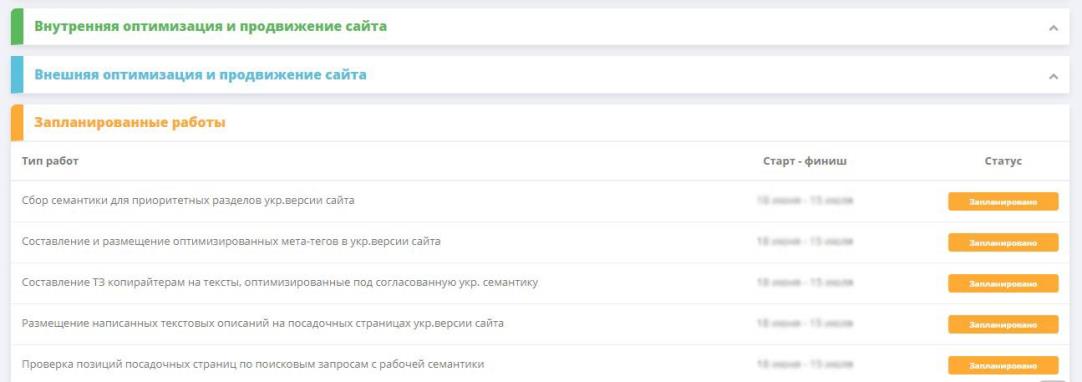Screen dimensions: 1082x382
Task: Click Запланировано status for мета-тегов row
Action: click(x=1003, y=243)
